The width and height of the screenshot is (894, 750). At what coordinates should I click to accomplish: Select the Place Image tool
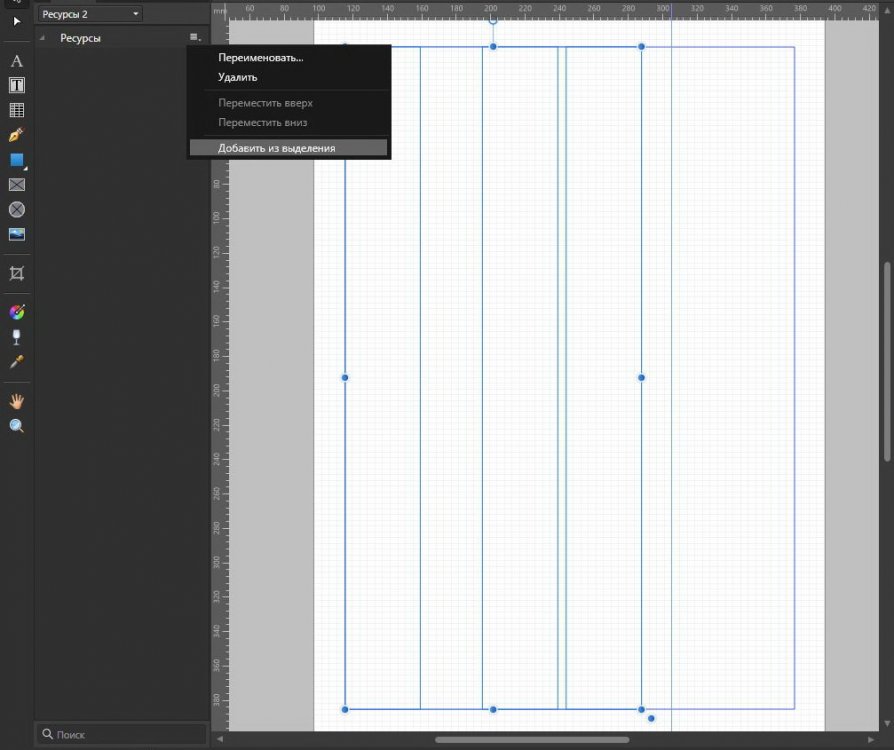click(x=16, y=235)
